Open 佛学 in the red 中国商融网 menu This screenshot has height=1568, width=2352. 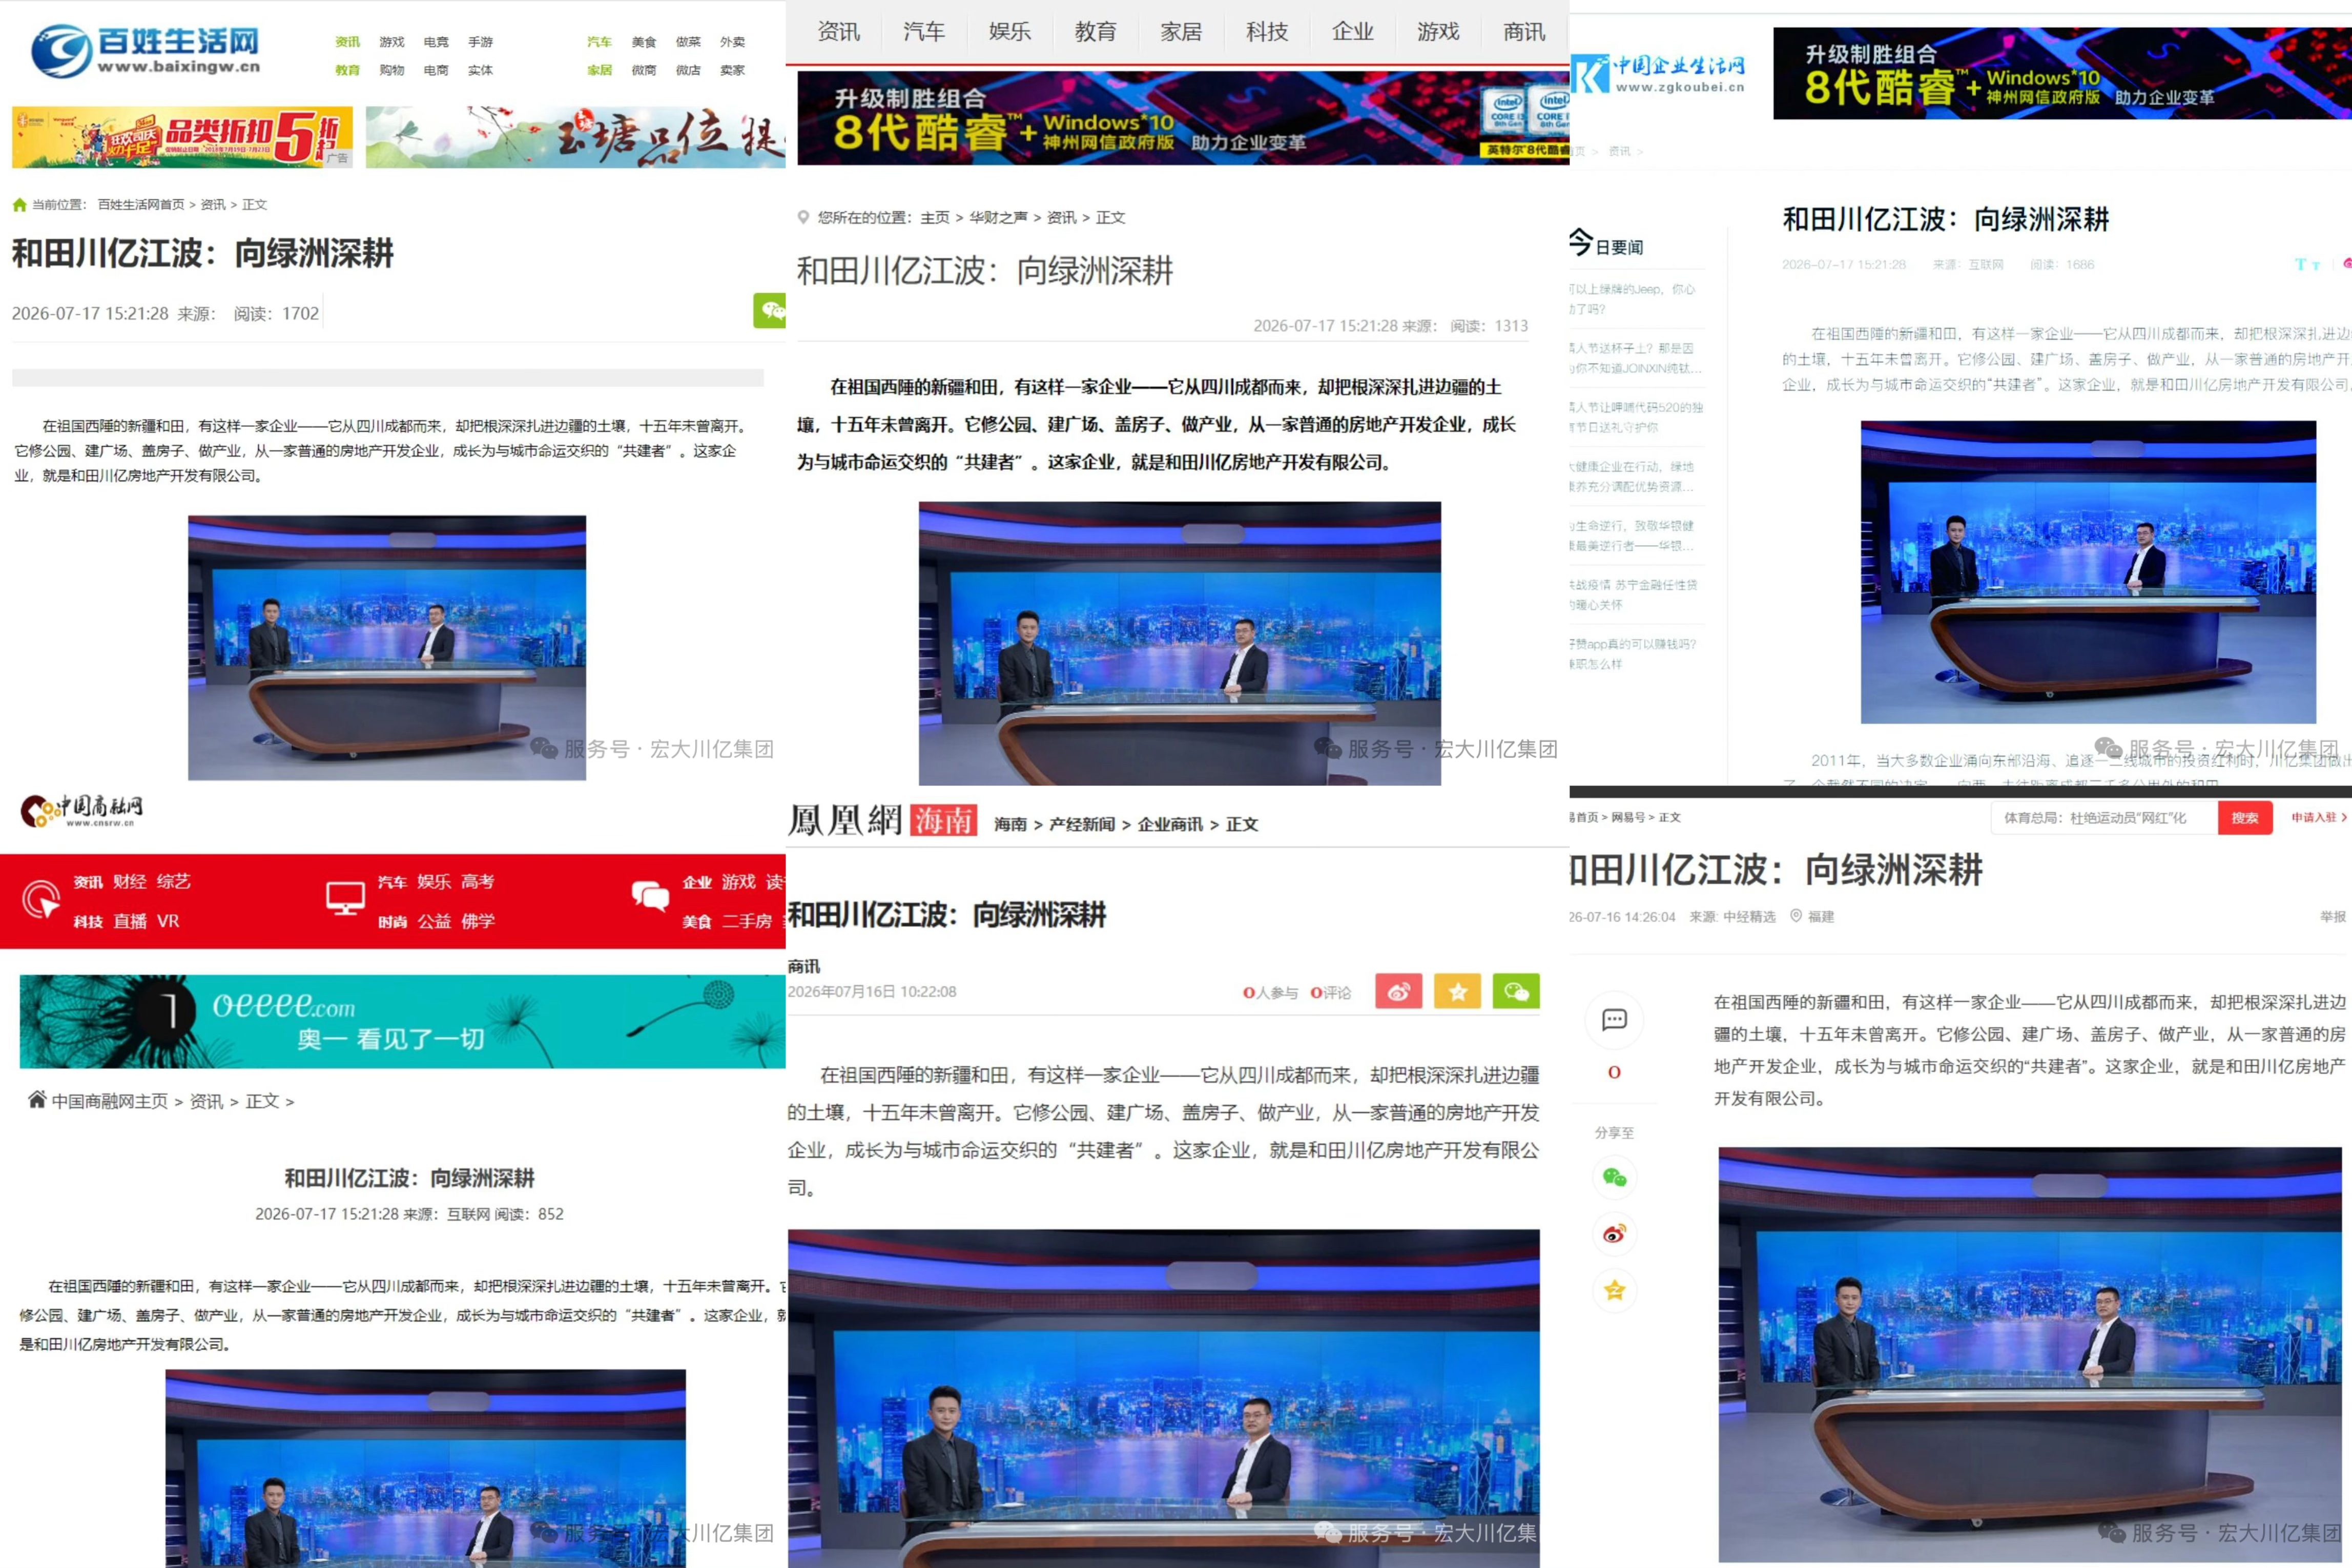tap(478, 921)
